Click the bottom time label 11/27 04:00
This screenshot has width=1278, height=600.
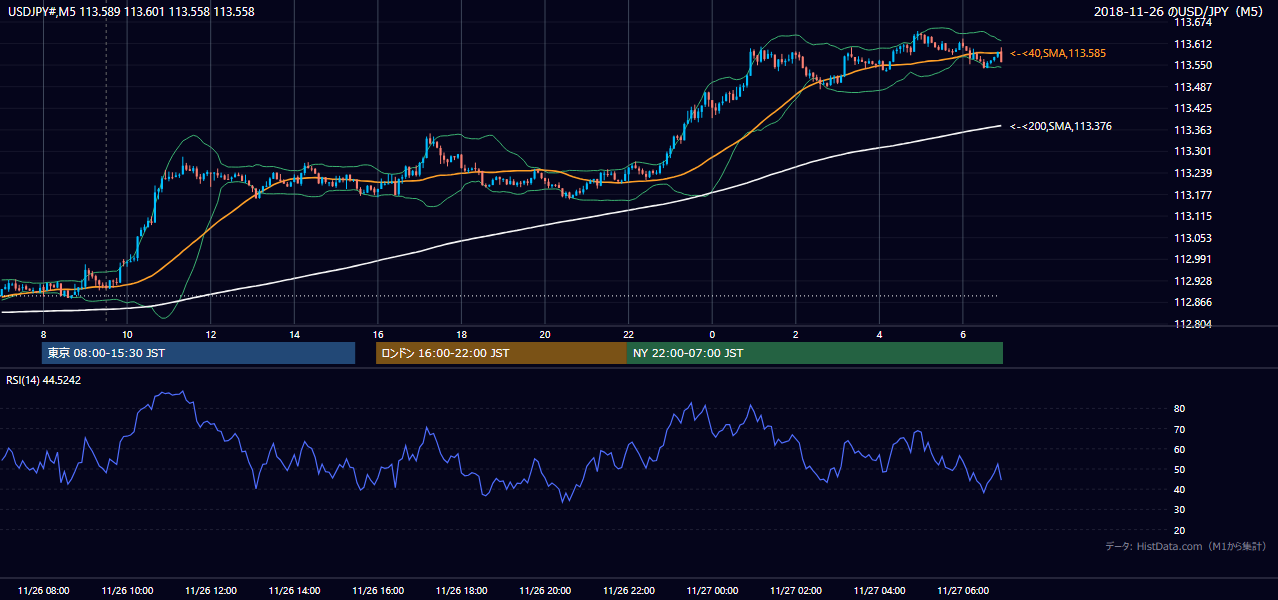[879, 591]
